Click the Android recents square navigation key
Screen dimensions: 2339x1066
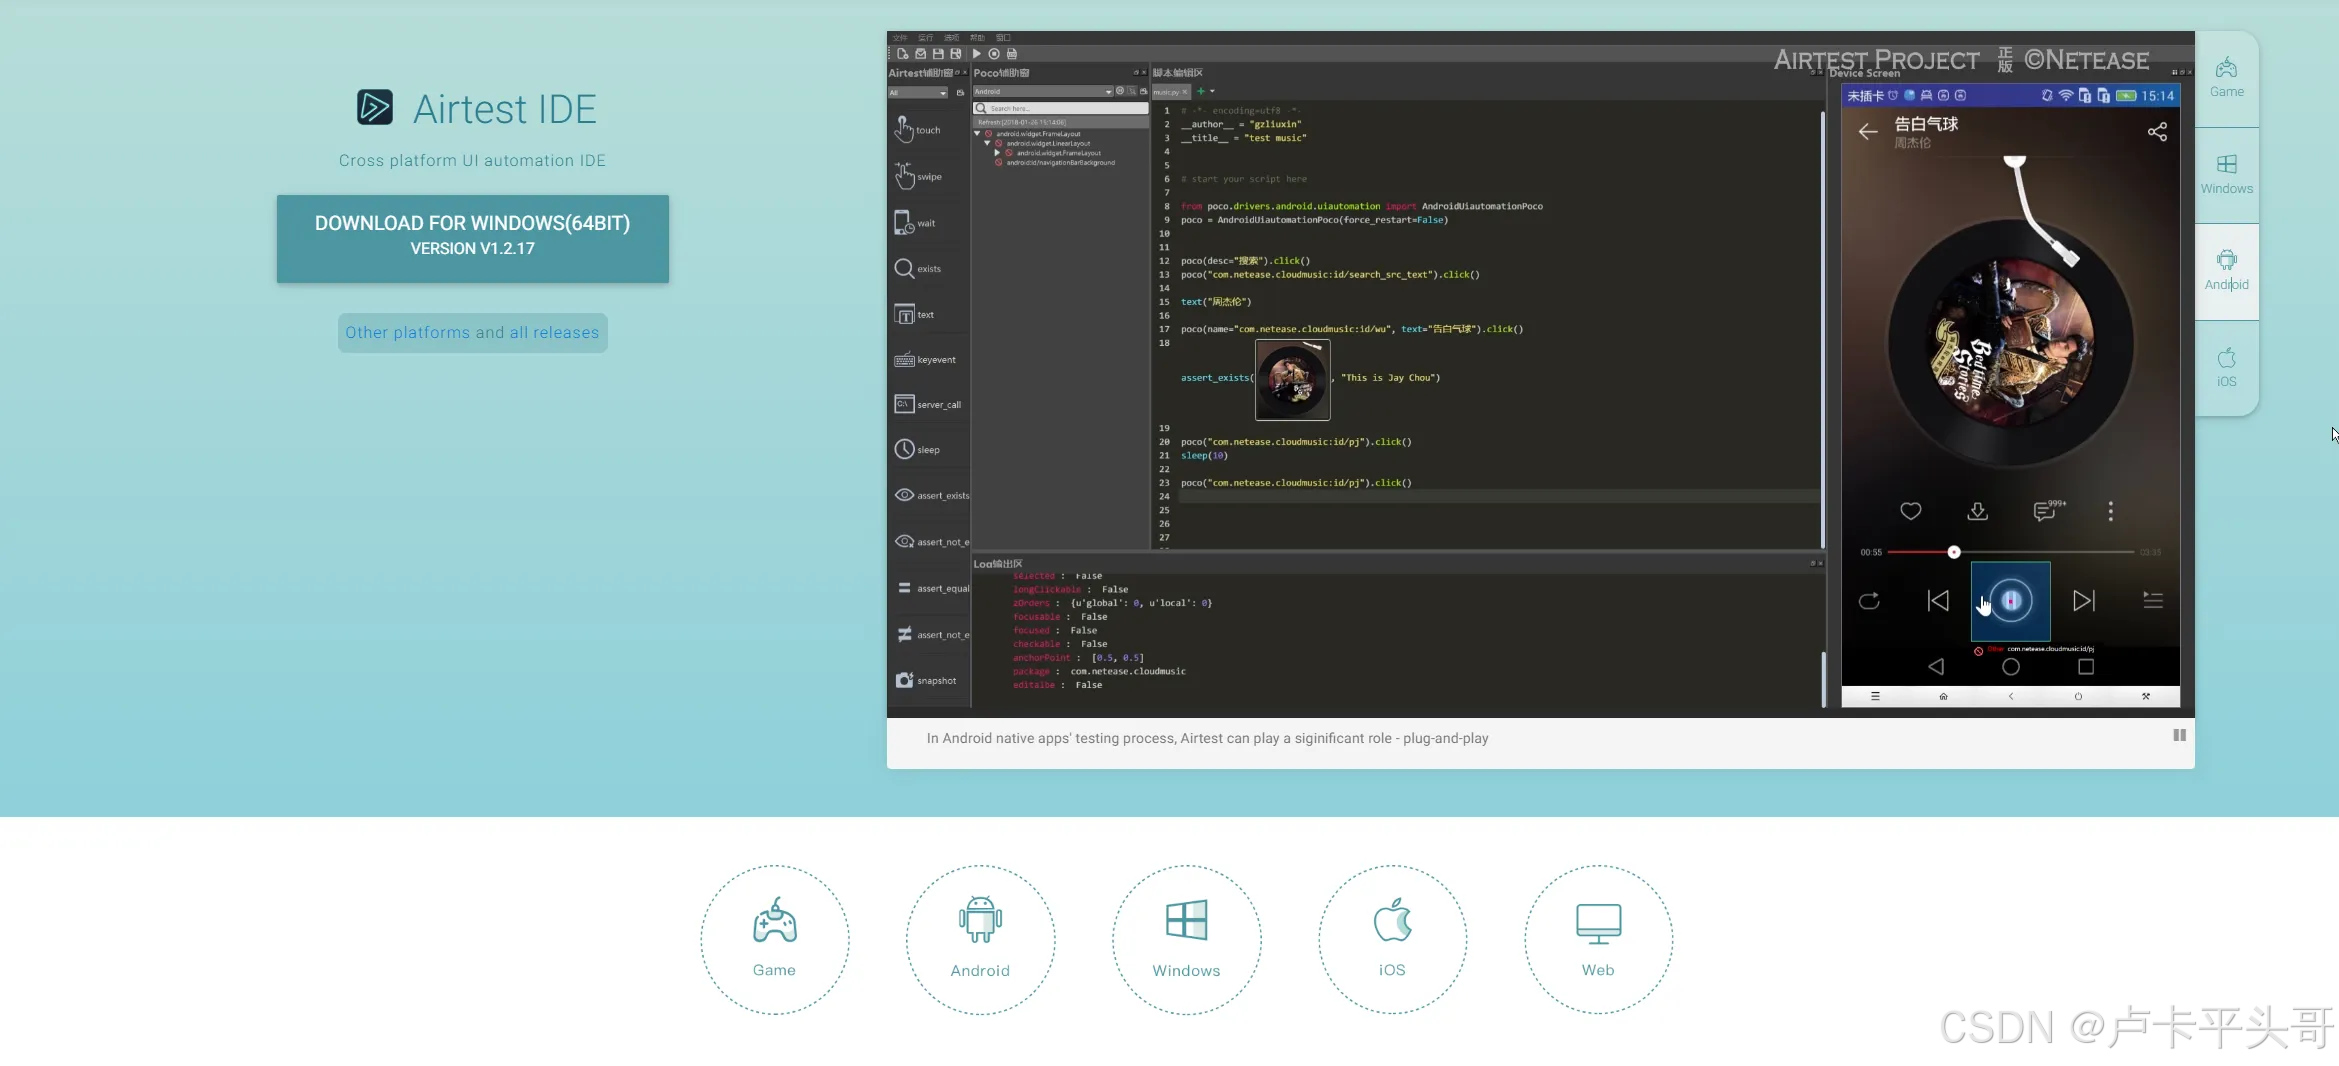2085,667
